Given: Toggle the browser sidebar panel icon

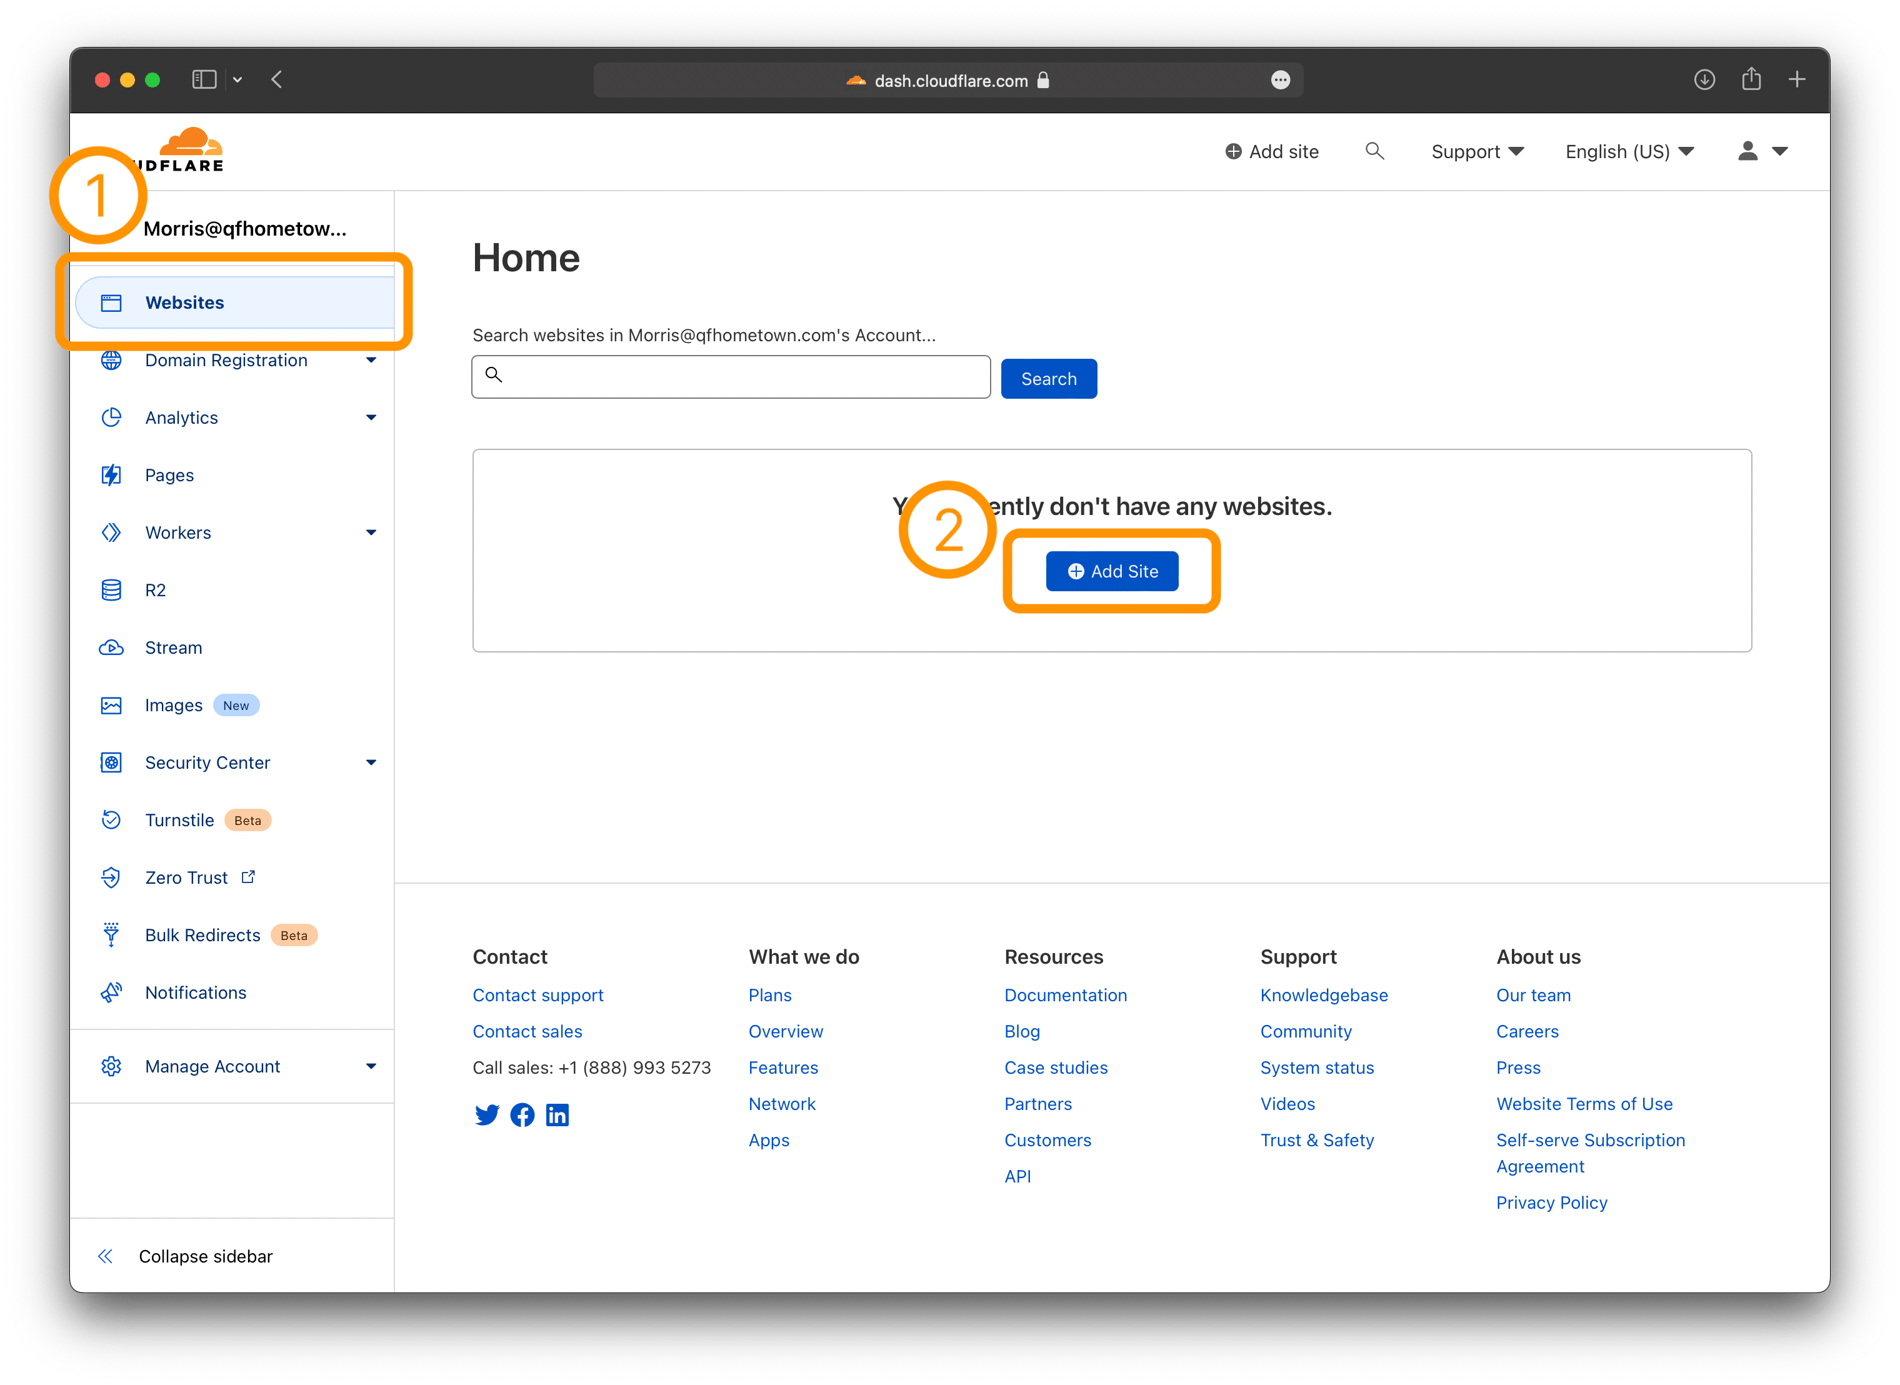Looking at the screenshot, I should pos(204,79).
